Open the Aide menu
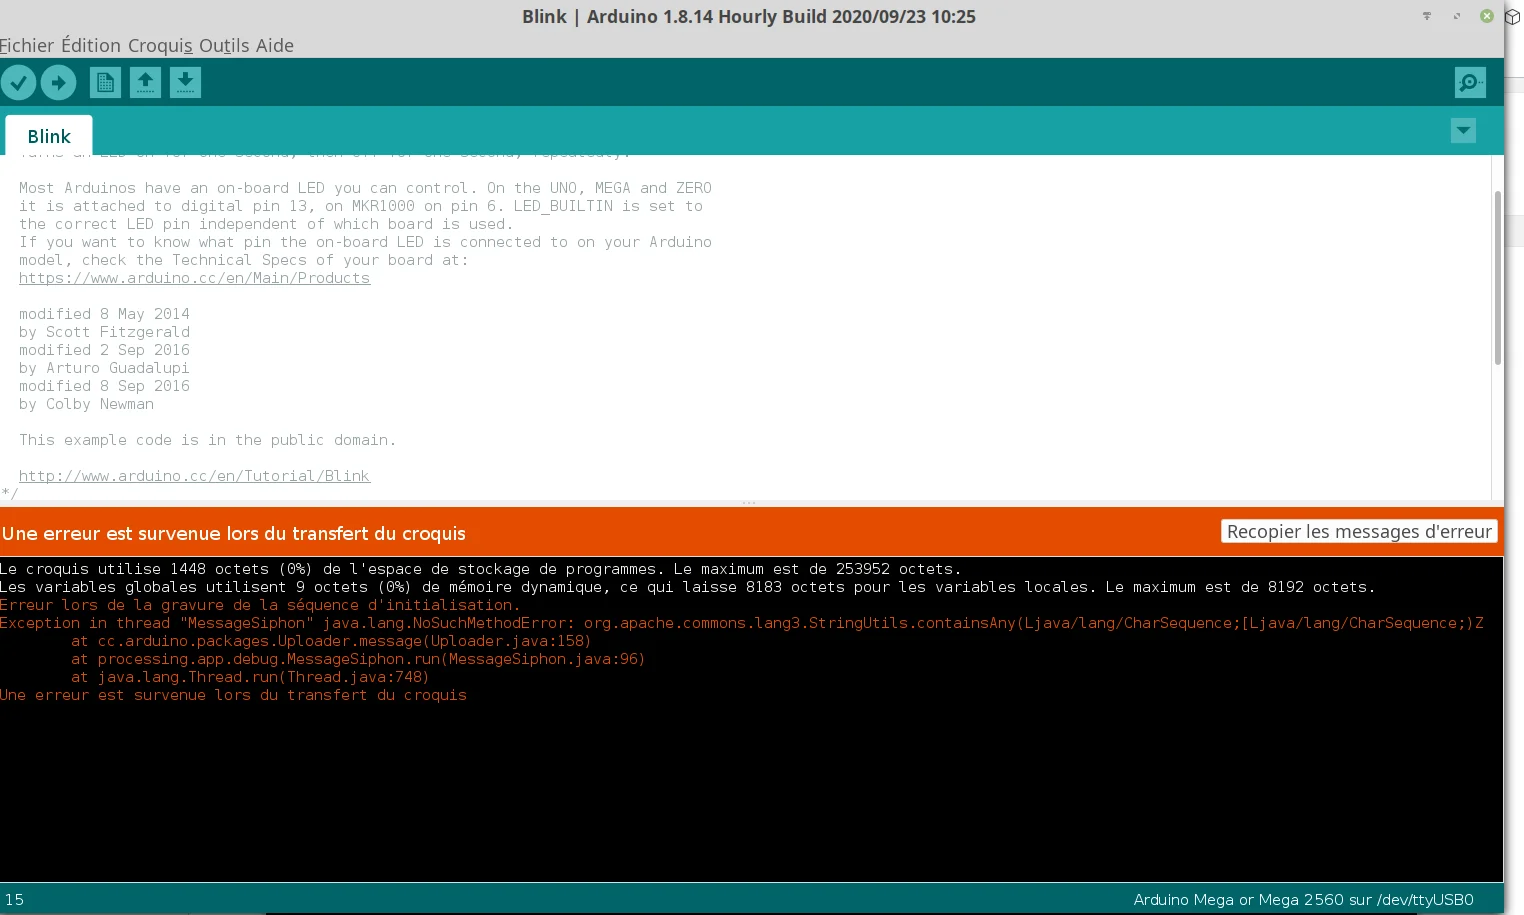This screenshot has height=915, width=1524. point(275,46)
